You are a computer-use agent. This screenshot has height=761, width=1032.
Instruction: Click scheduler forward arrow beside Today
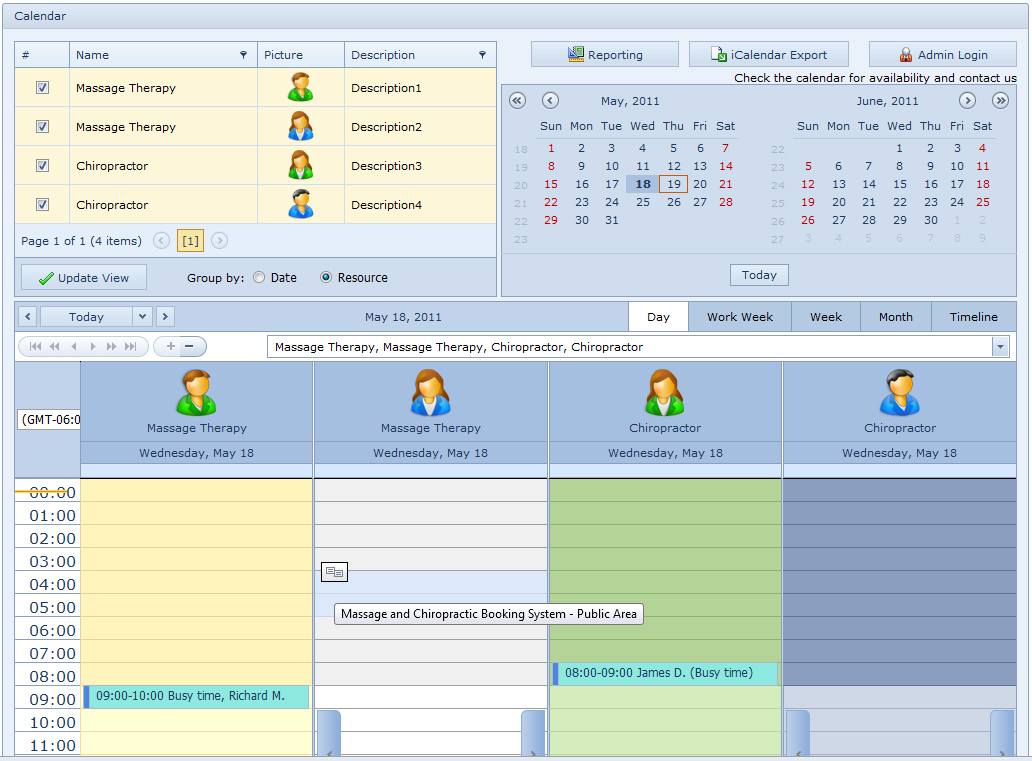[165, 317]
